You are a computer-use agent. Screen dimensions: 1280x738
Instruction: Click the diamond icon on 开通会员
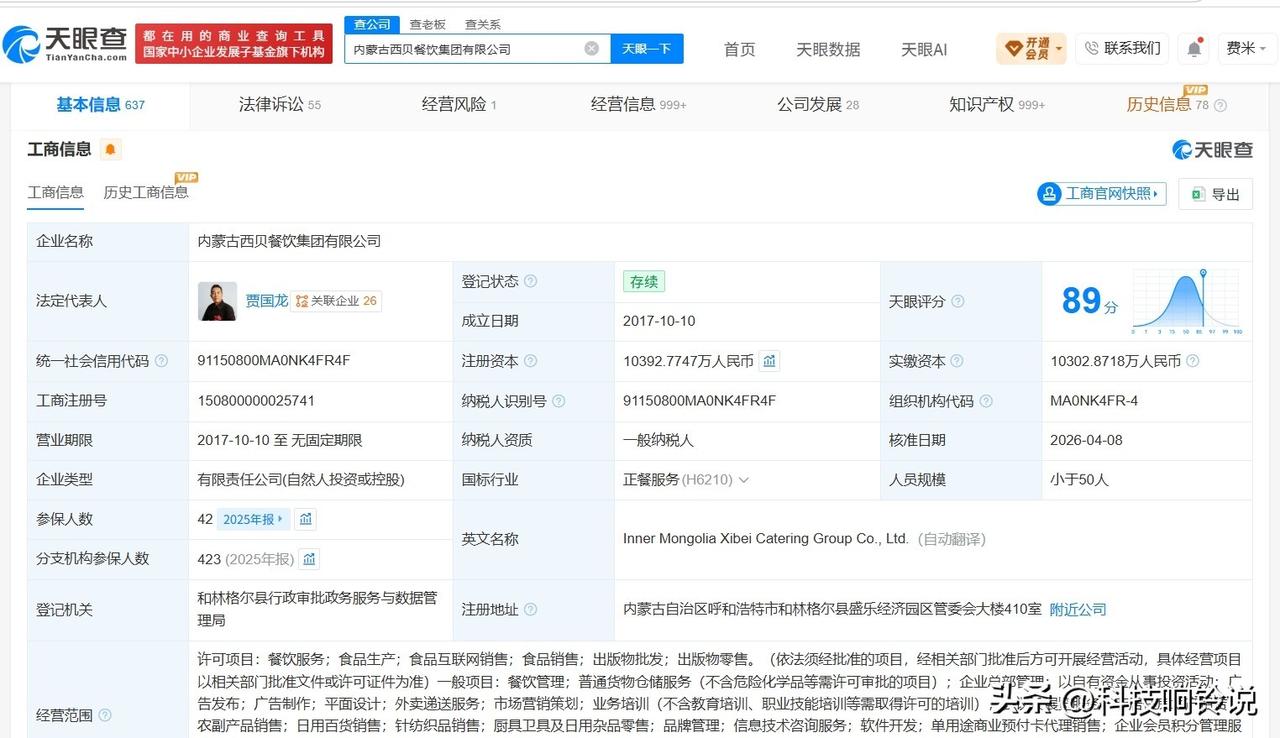coord(1013,48)
